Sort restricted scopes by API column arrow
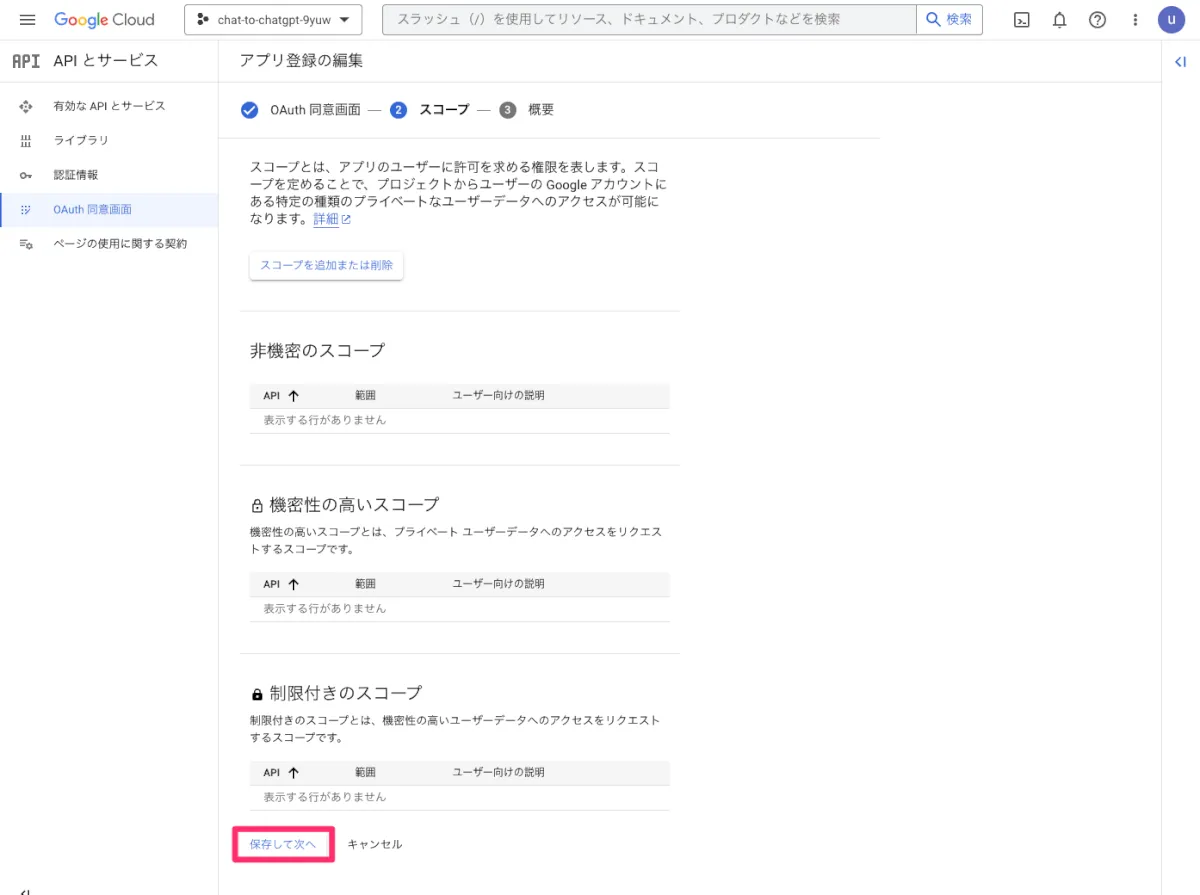1200x895 pixels. (x=293, y=773)
